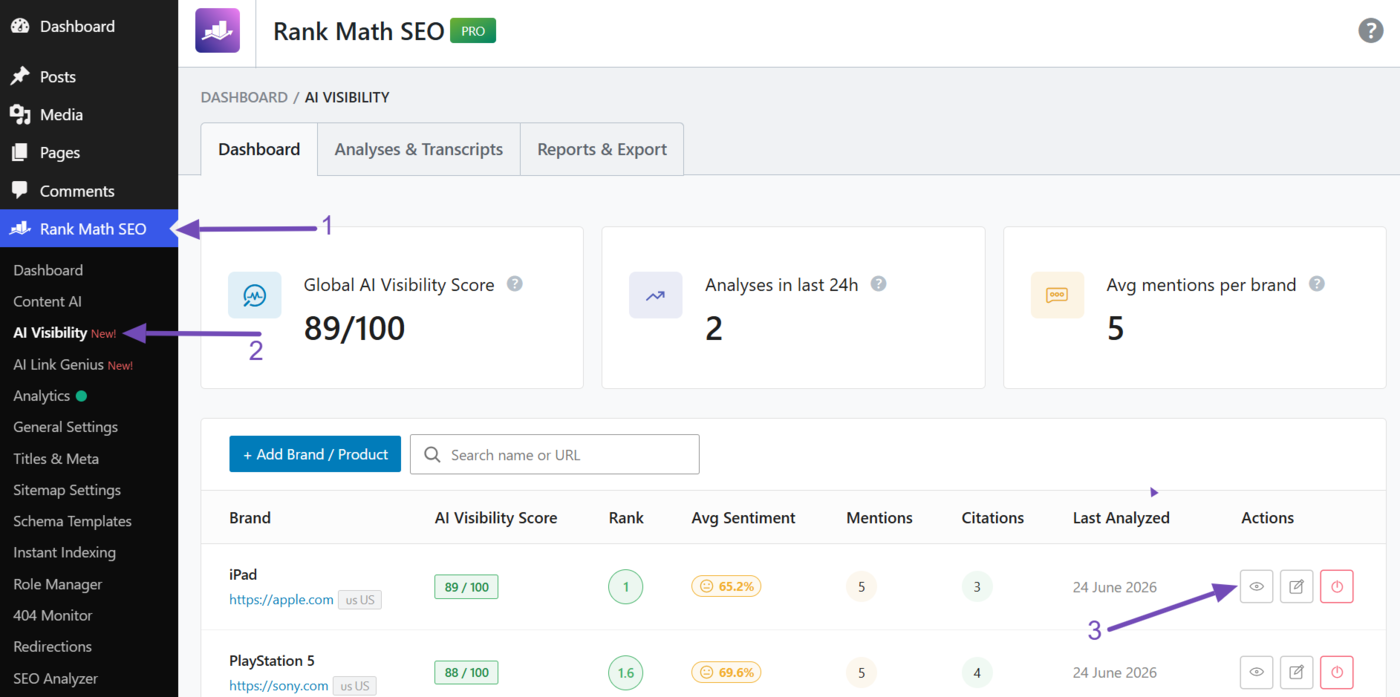
Task: Click the 88 / 100 score badge
Action: point(466,673)
